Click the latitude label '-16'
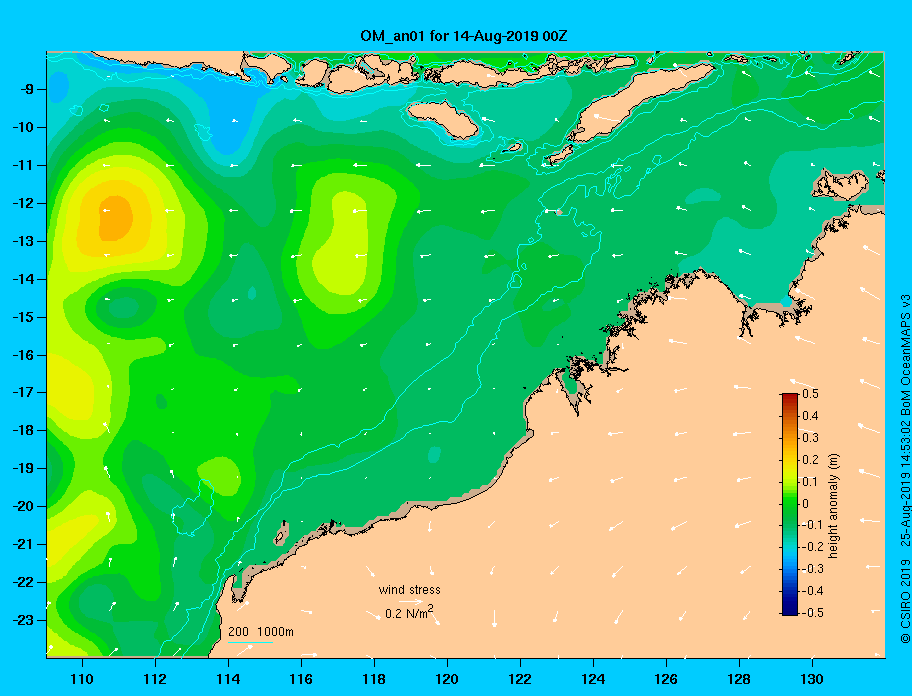 coord(23,355)
